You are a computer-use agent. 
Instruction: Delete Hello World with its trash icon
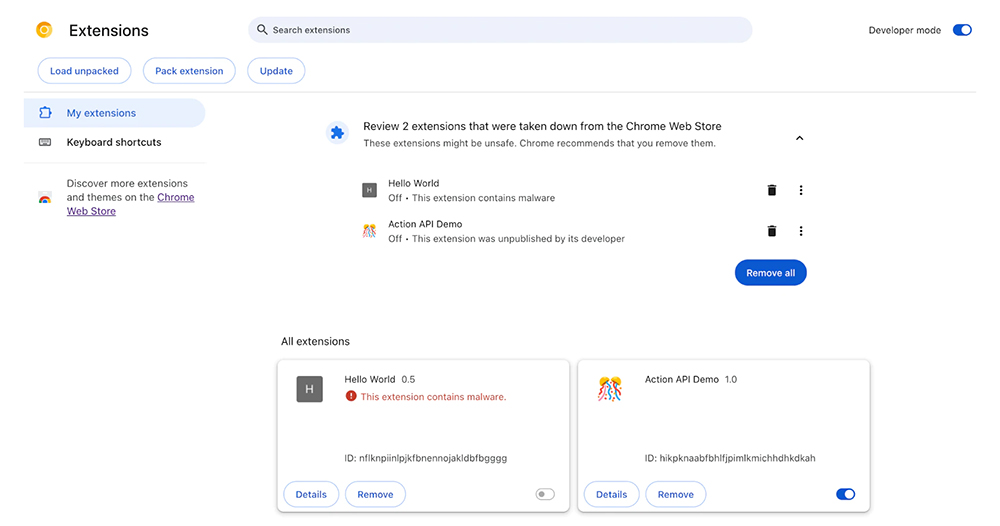pos(772,190)
